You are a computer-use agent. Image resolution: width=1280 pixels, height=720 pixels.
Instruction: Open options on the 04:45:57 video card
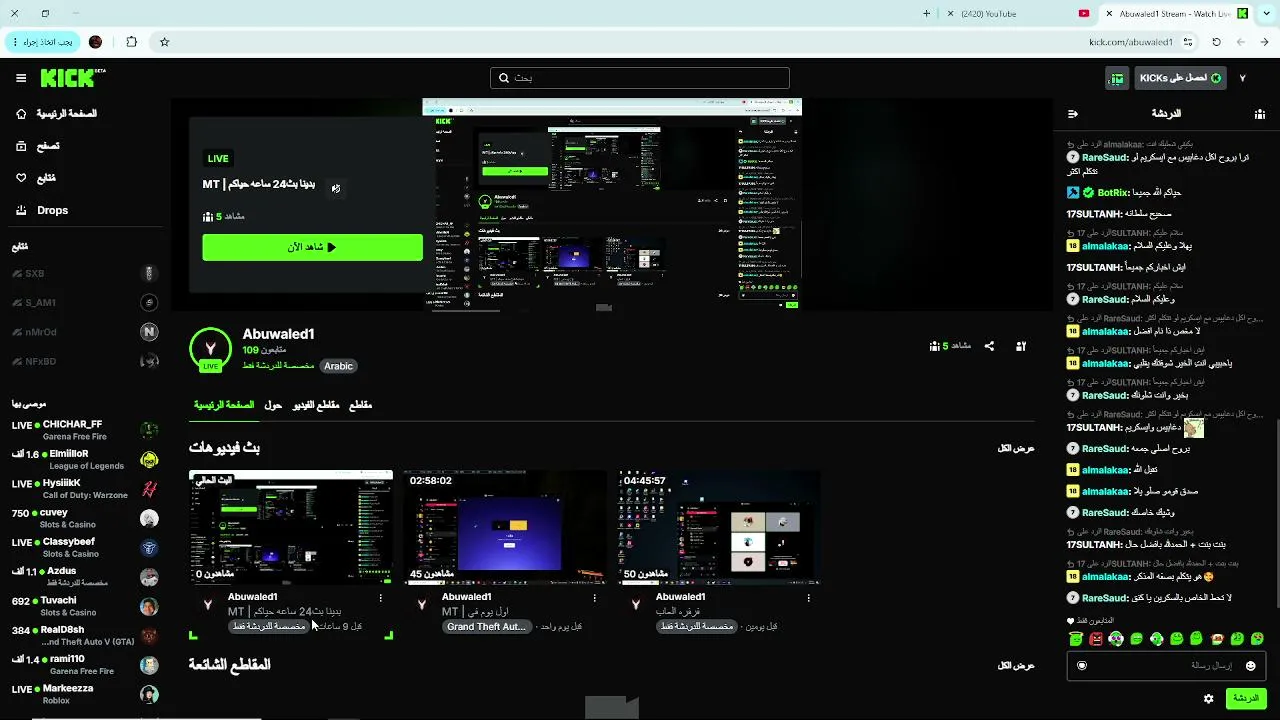coord(809,597)
